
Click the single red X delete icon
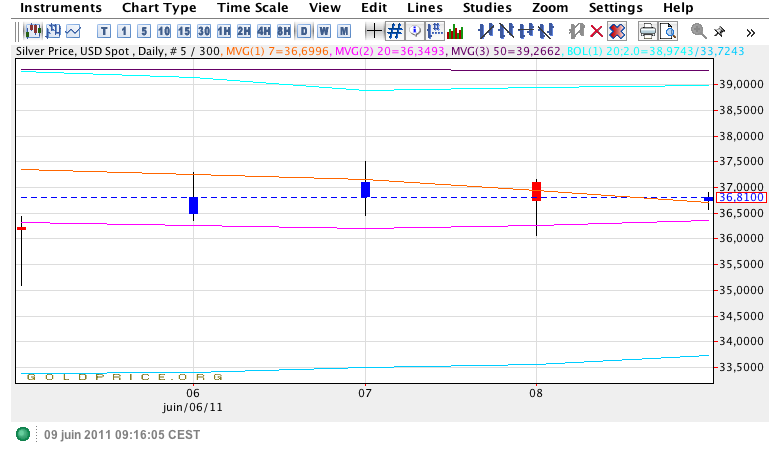click(597, 31)
